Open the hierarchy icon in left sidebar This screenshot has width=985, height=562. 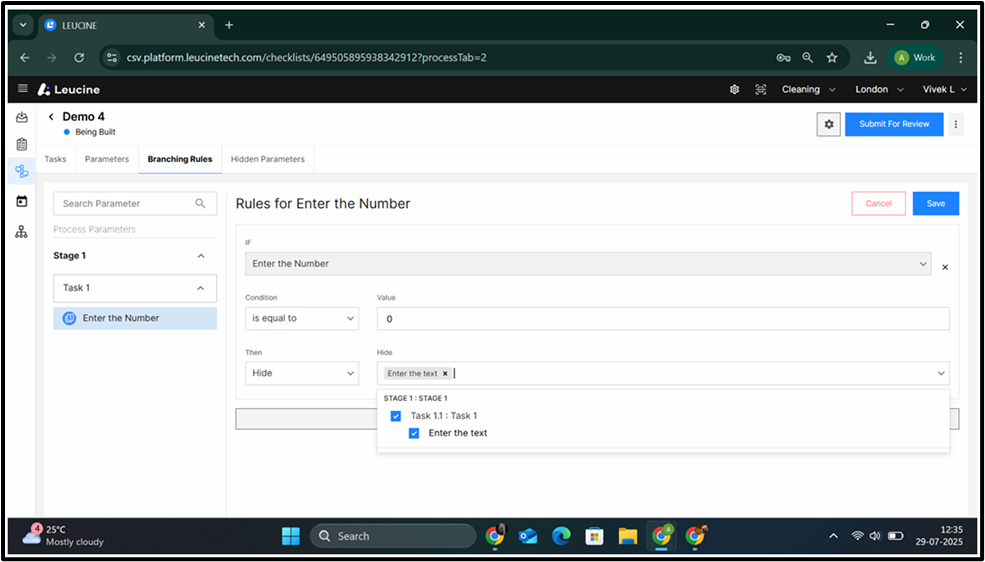click(x=22, y=232)
